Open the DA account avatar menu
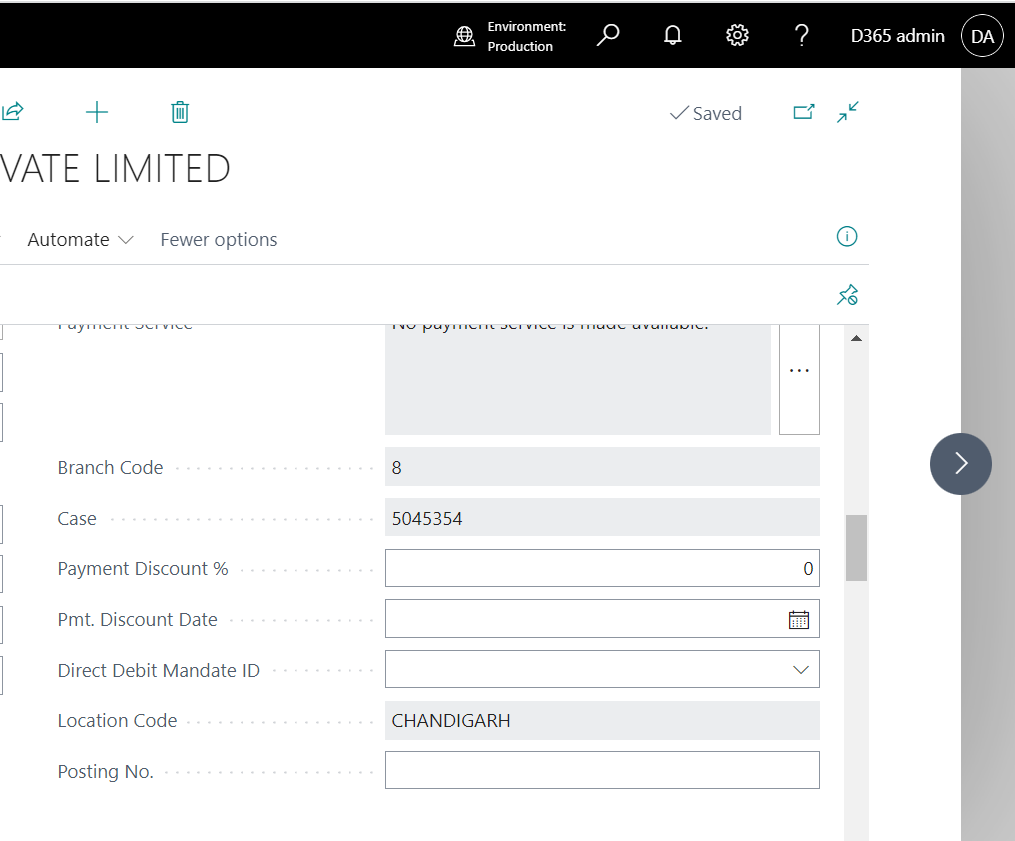 (x=981, y=35)
